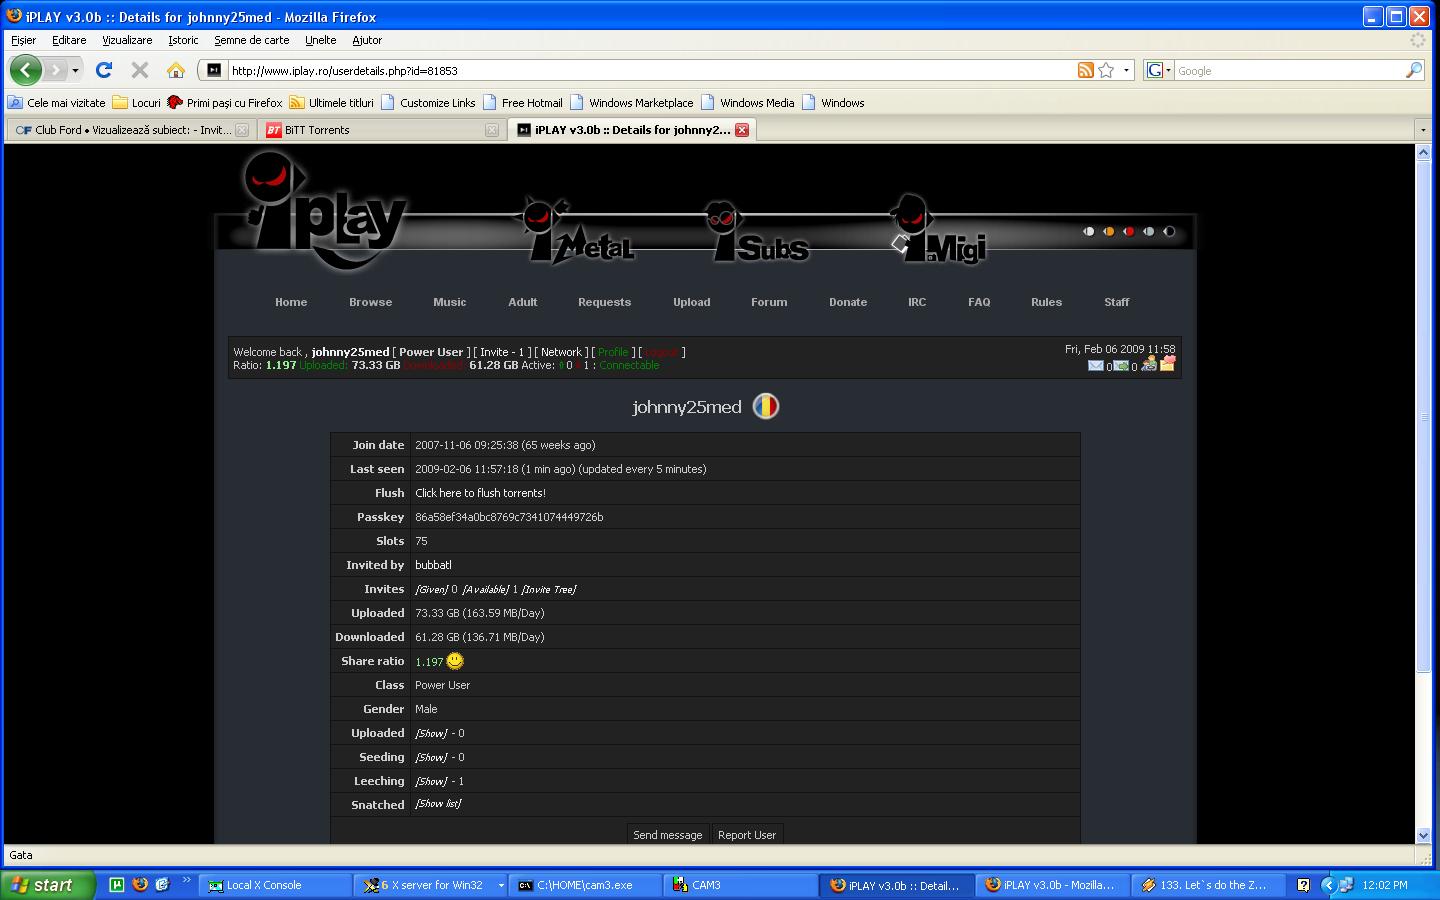The width and height of the screenshot is (1440, 900).
Task: Go to the Firefox home page icon
Action: click(x=176, y=70)
